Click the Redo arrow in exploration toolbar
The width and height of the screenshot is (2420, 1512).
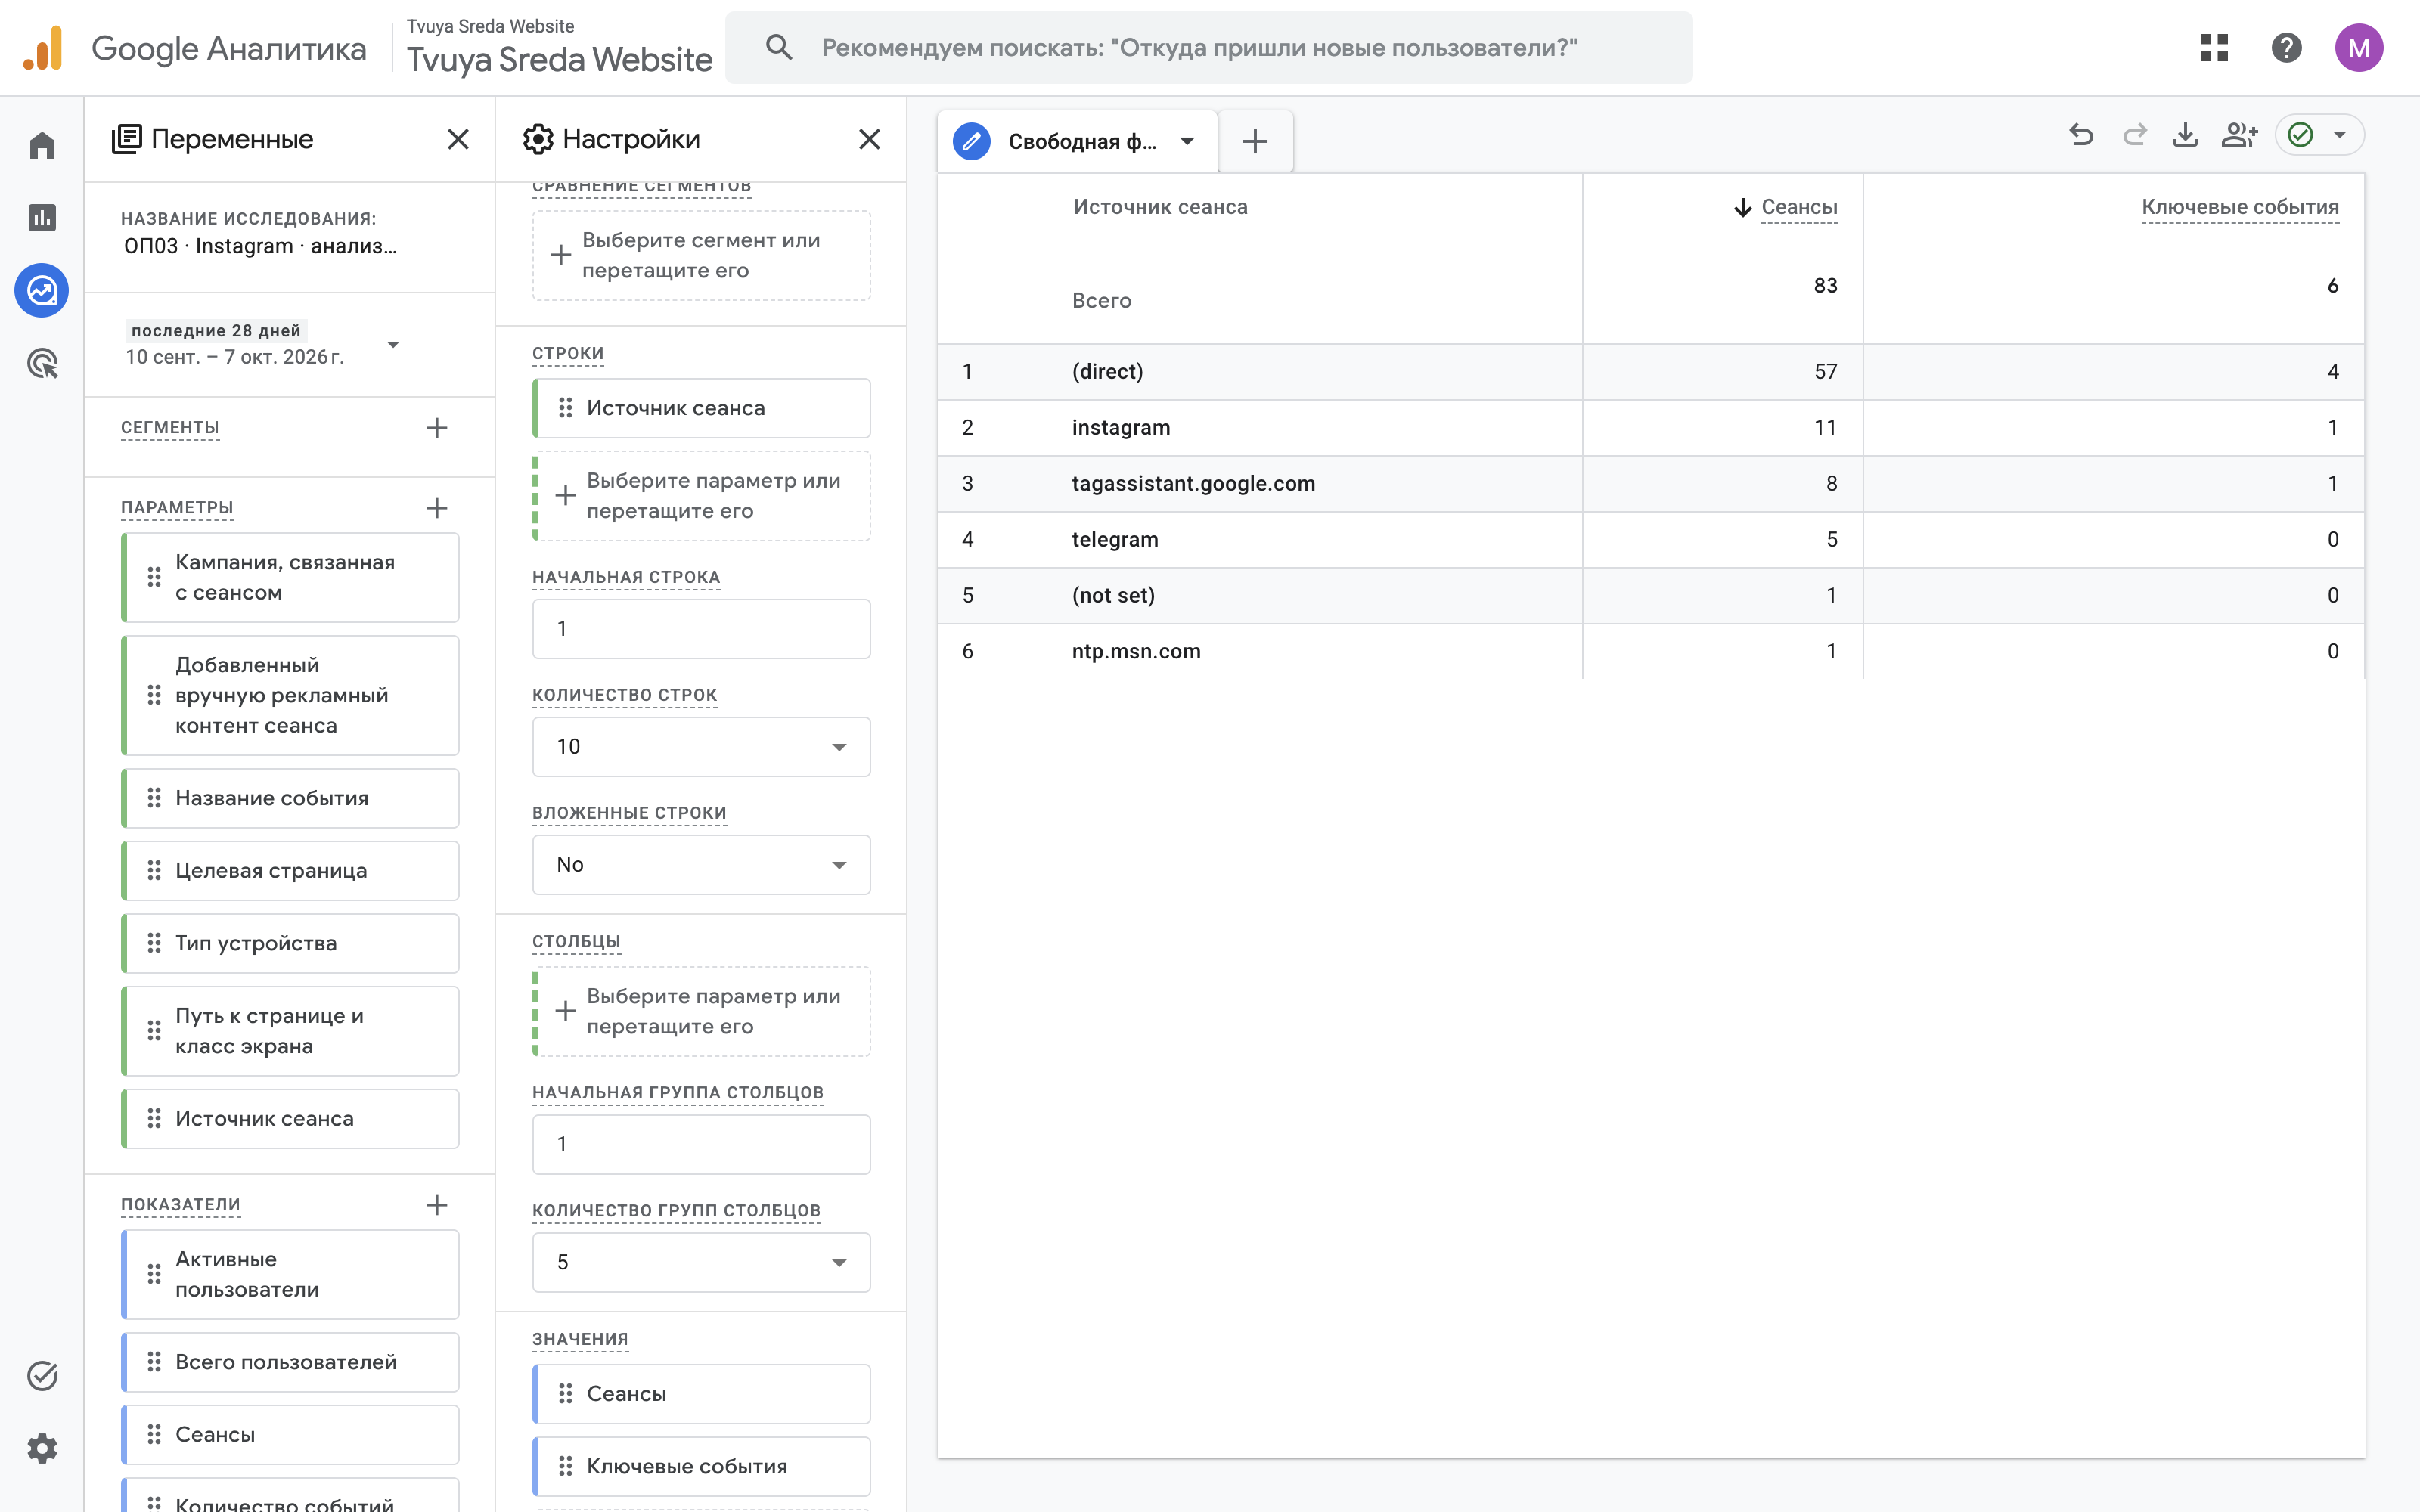[x=2134, y=135]
